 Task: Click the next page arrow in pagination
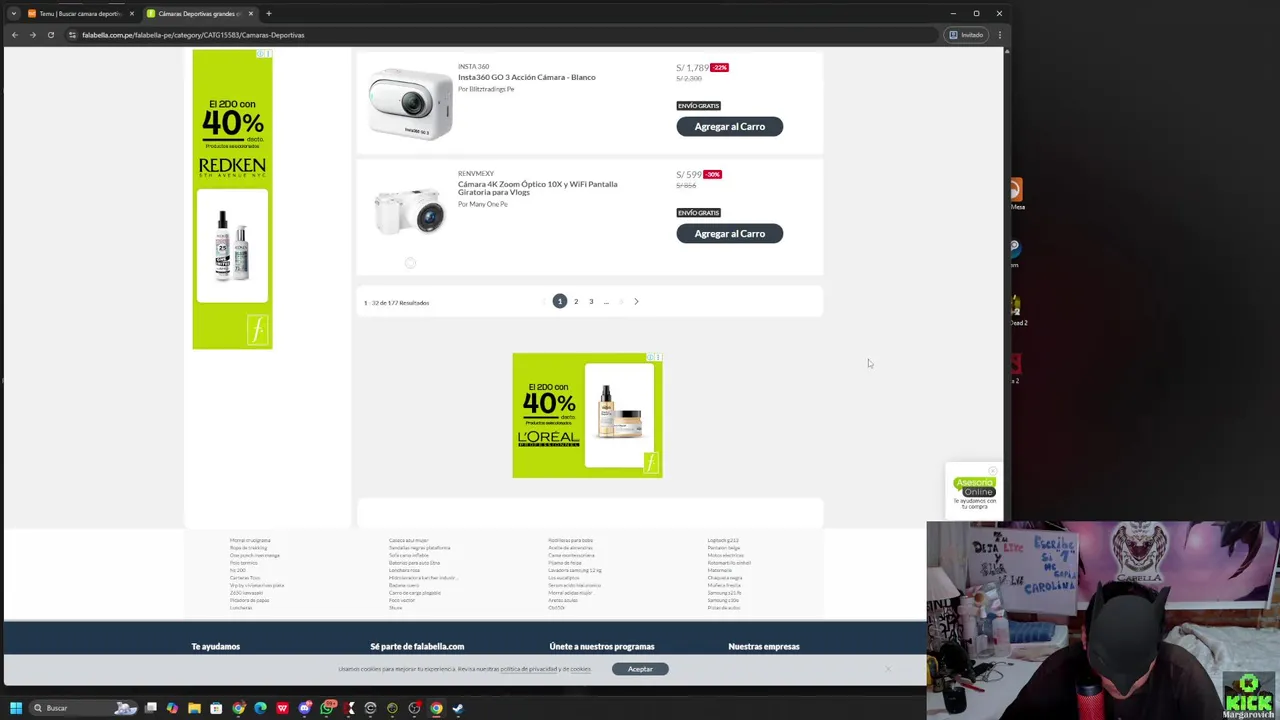(x=636, y=301)
